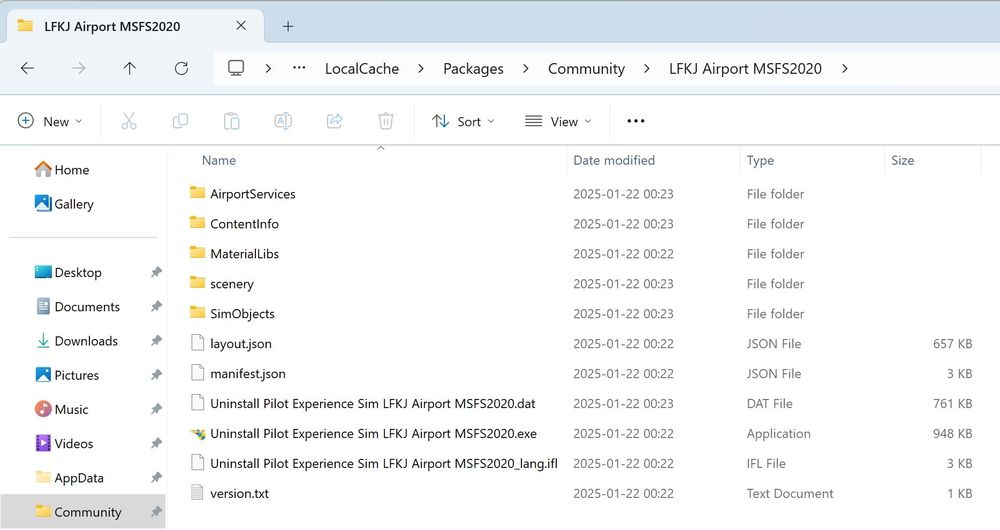Click LFKJ Airport MSFS2020 breadcrumb
Screen dimensions: 1000x530
pos(745,69)
